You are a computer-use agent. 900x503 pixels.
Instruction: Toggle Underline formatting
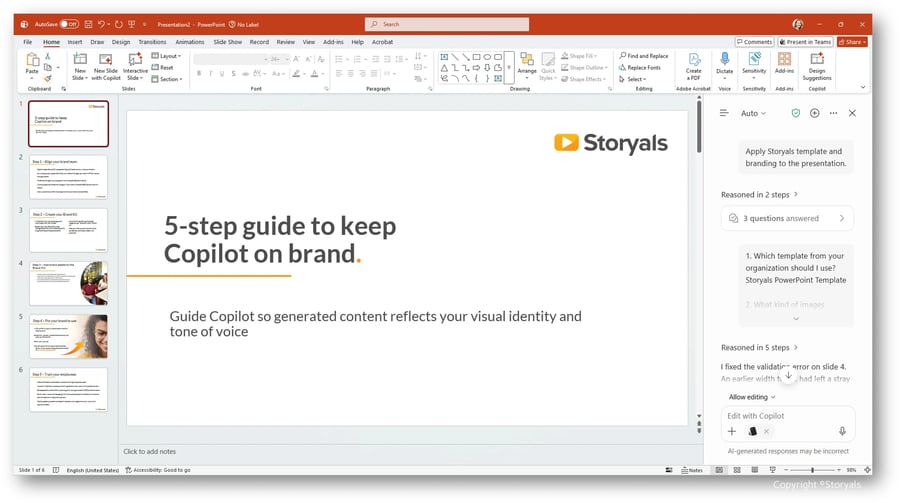(x=222, y=73)
